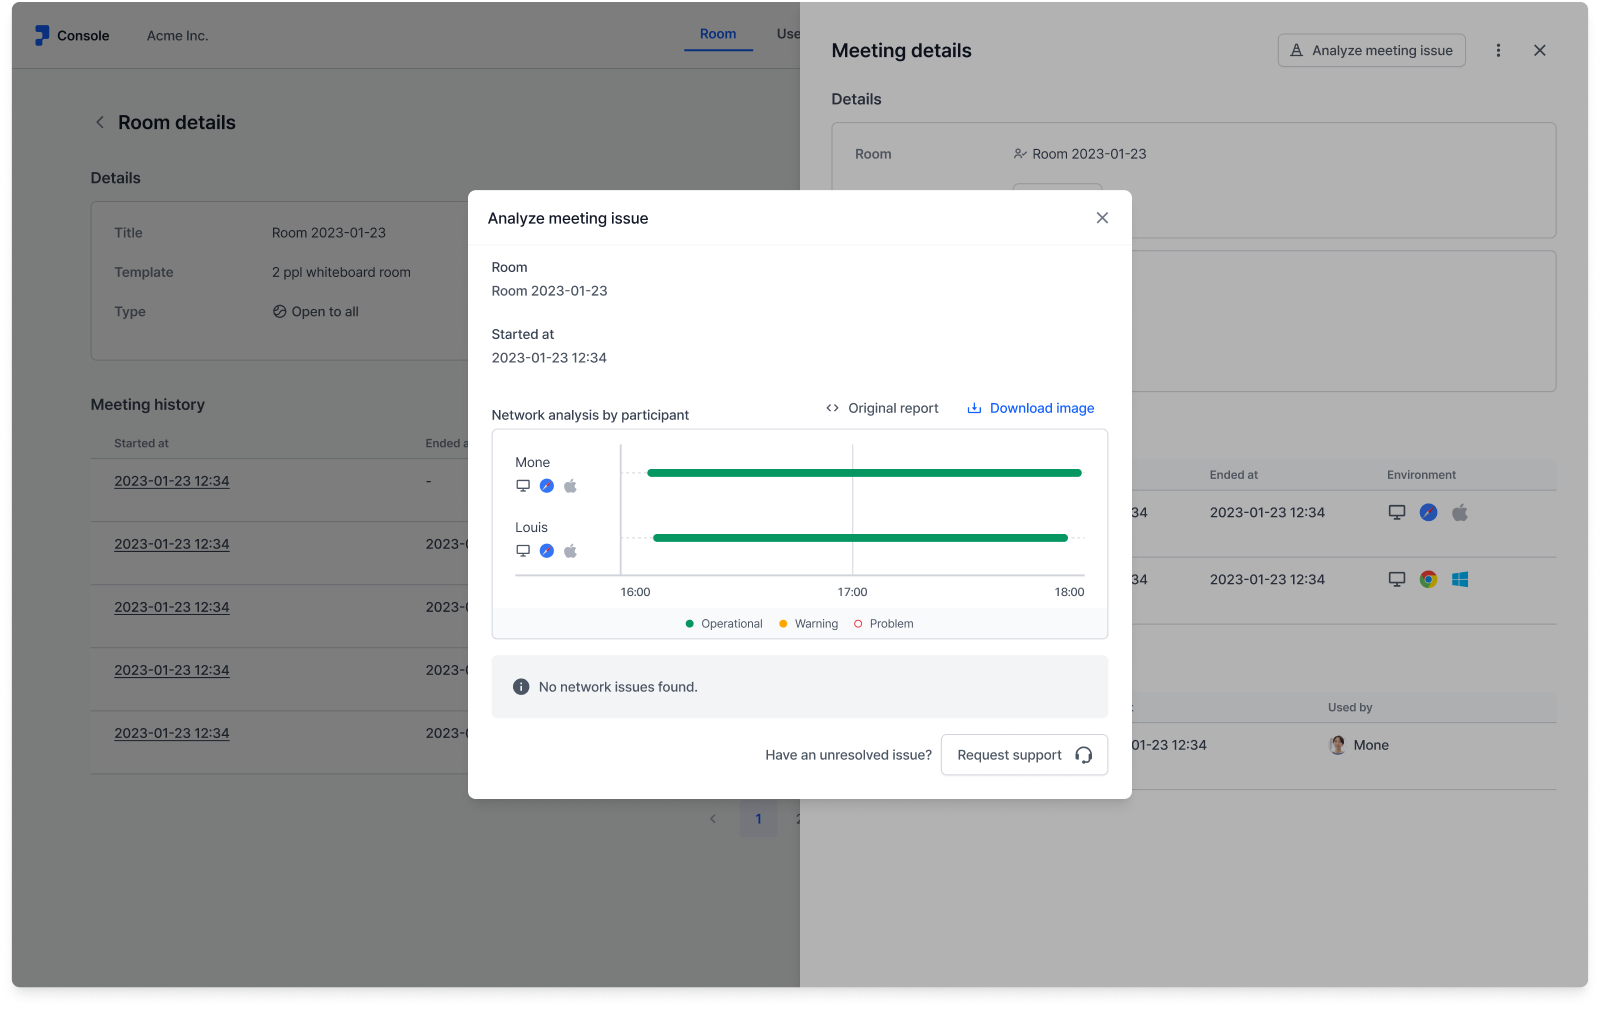Click the Mone participant name in chart
The width and height of the screenshot is (1600, 1009).
[533, 462]
